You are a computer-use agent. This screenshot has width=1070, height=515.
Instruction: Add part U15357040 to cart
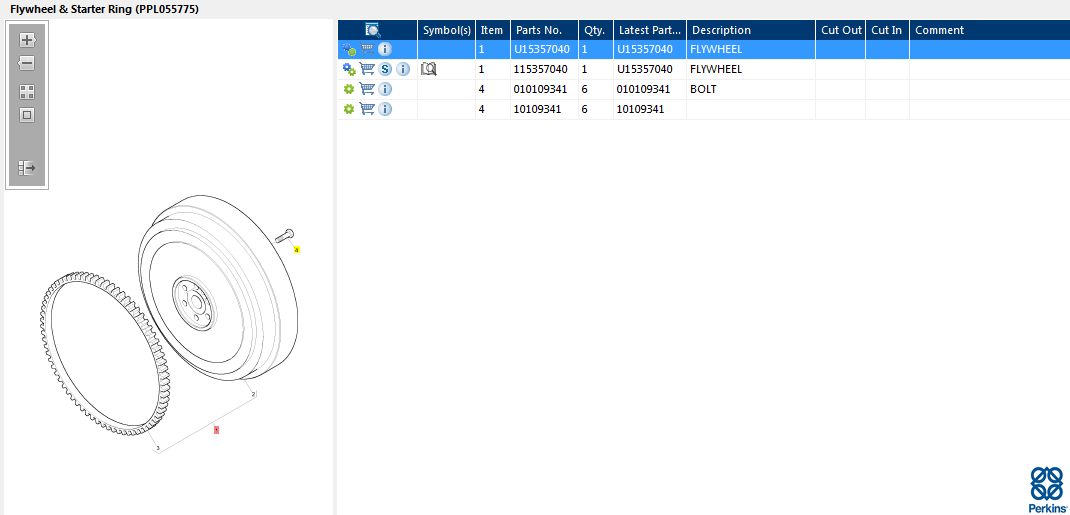[367, 49]
